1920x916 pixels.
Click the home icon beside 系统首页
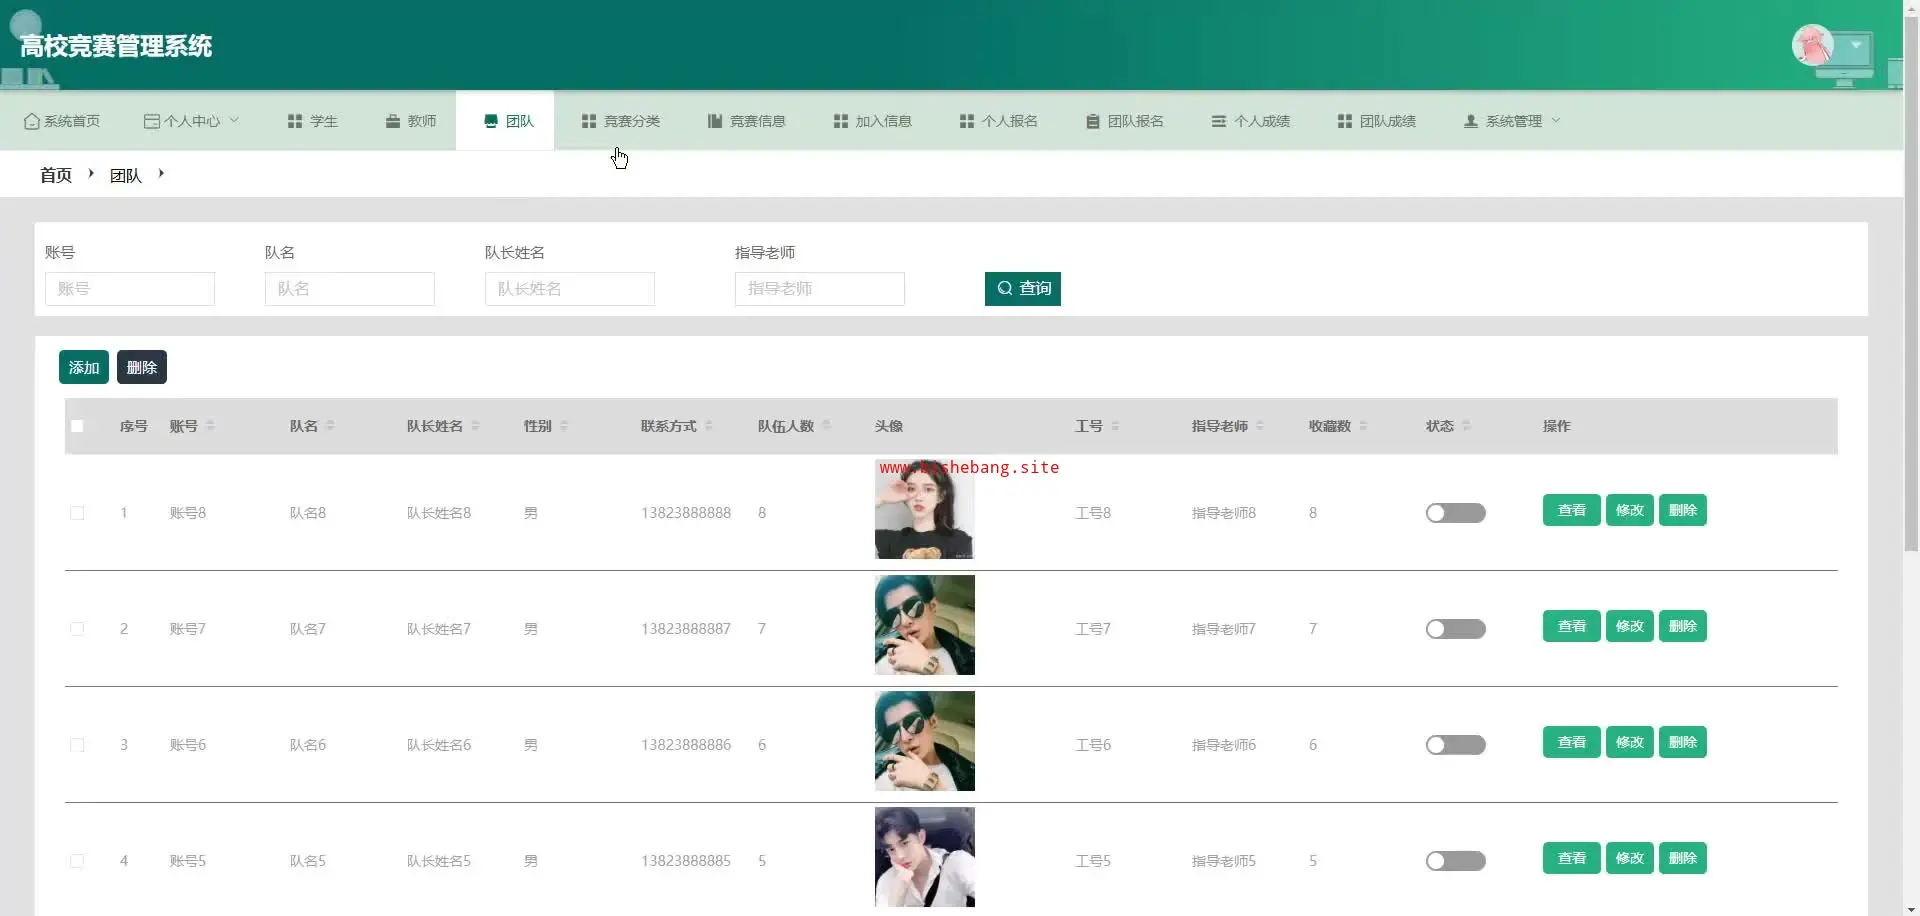click(32, 121)
